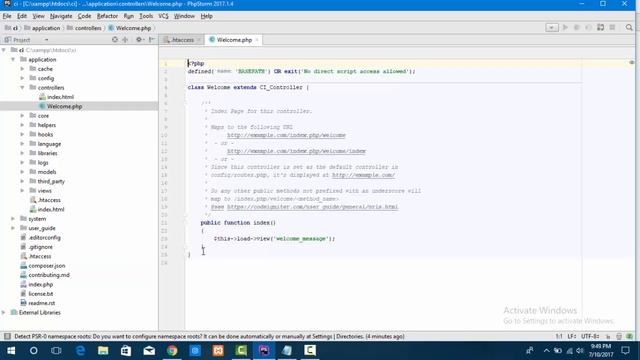Click the inspector hector icon in status bar
Viewport: 640px width, 360px height.
(619, 336)
